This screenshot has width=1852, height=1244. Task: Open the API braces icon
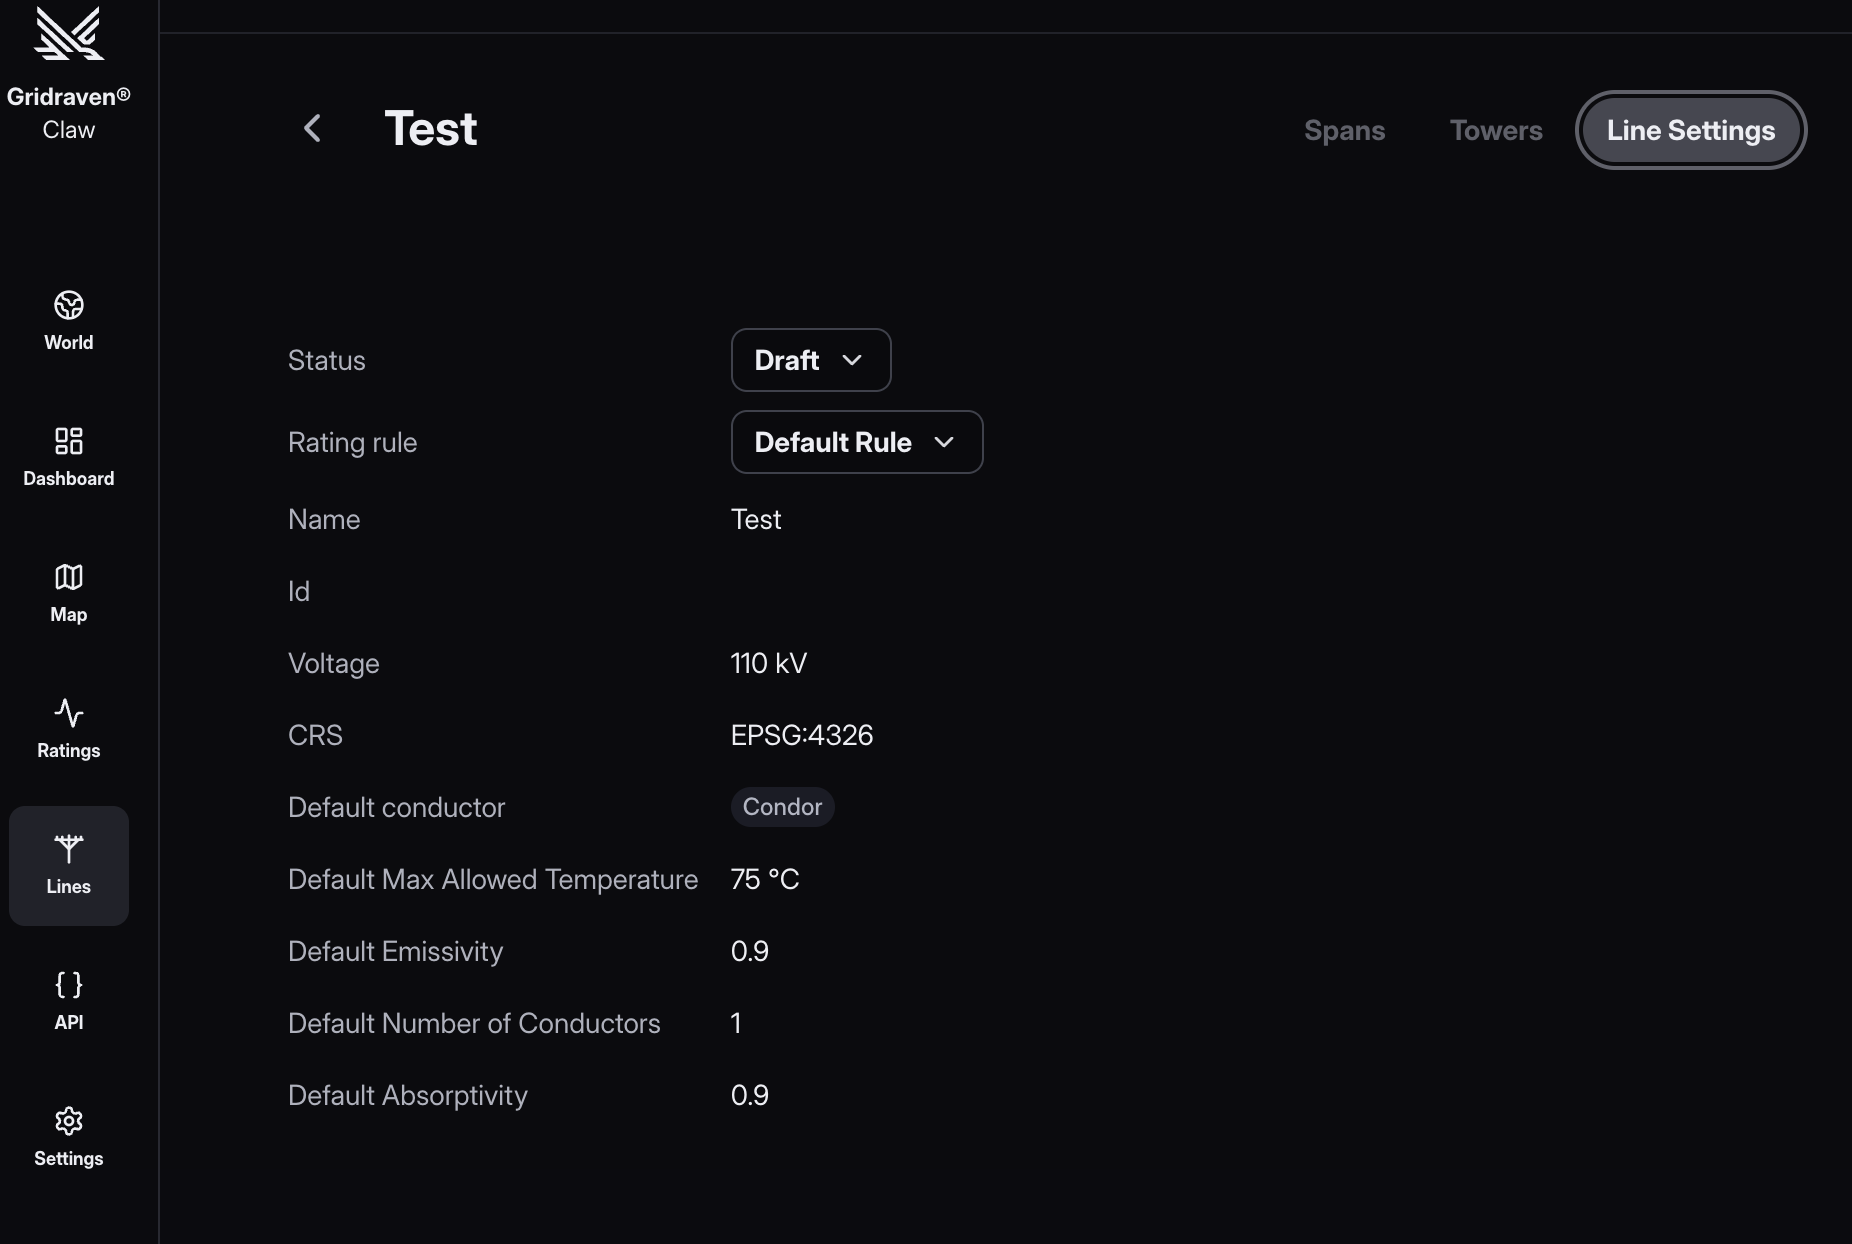[69, 985]
